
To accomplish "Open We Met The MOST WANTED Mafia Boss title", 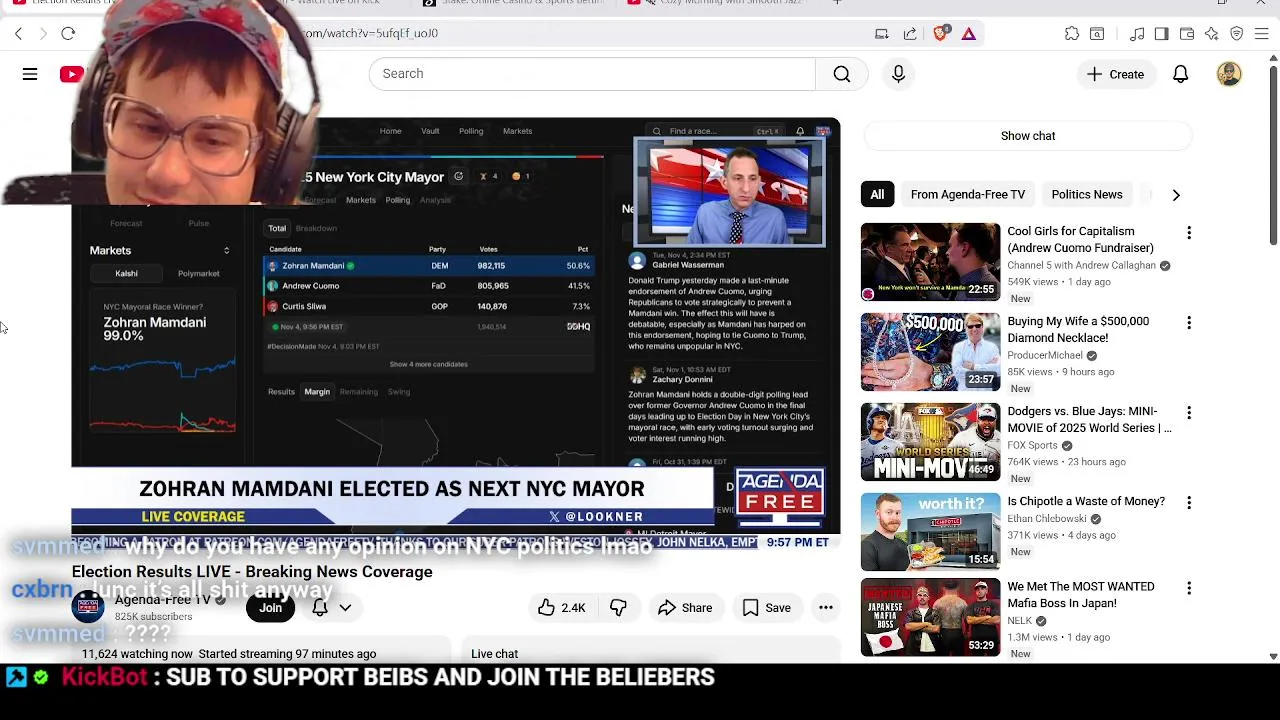I will [1080, 595].
